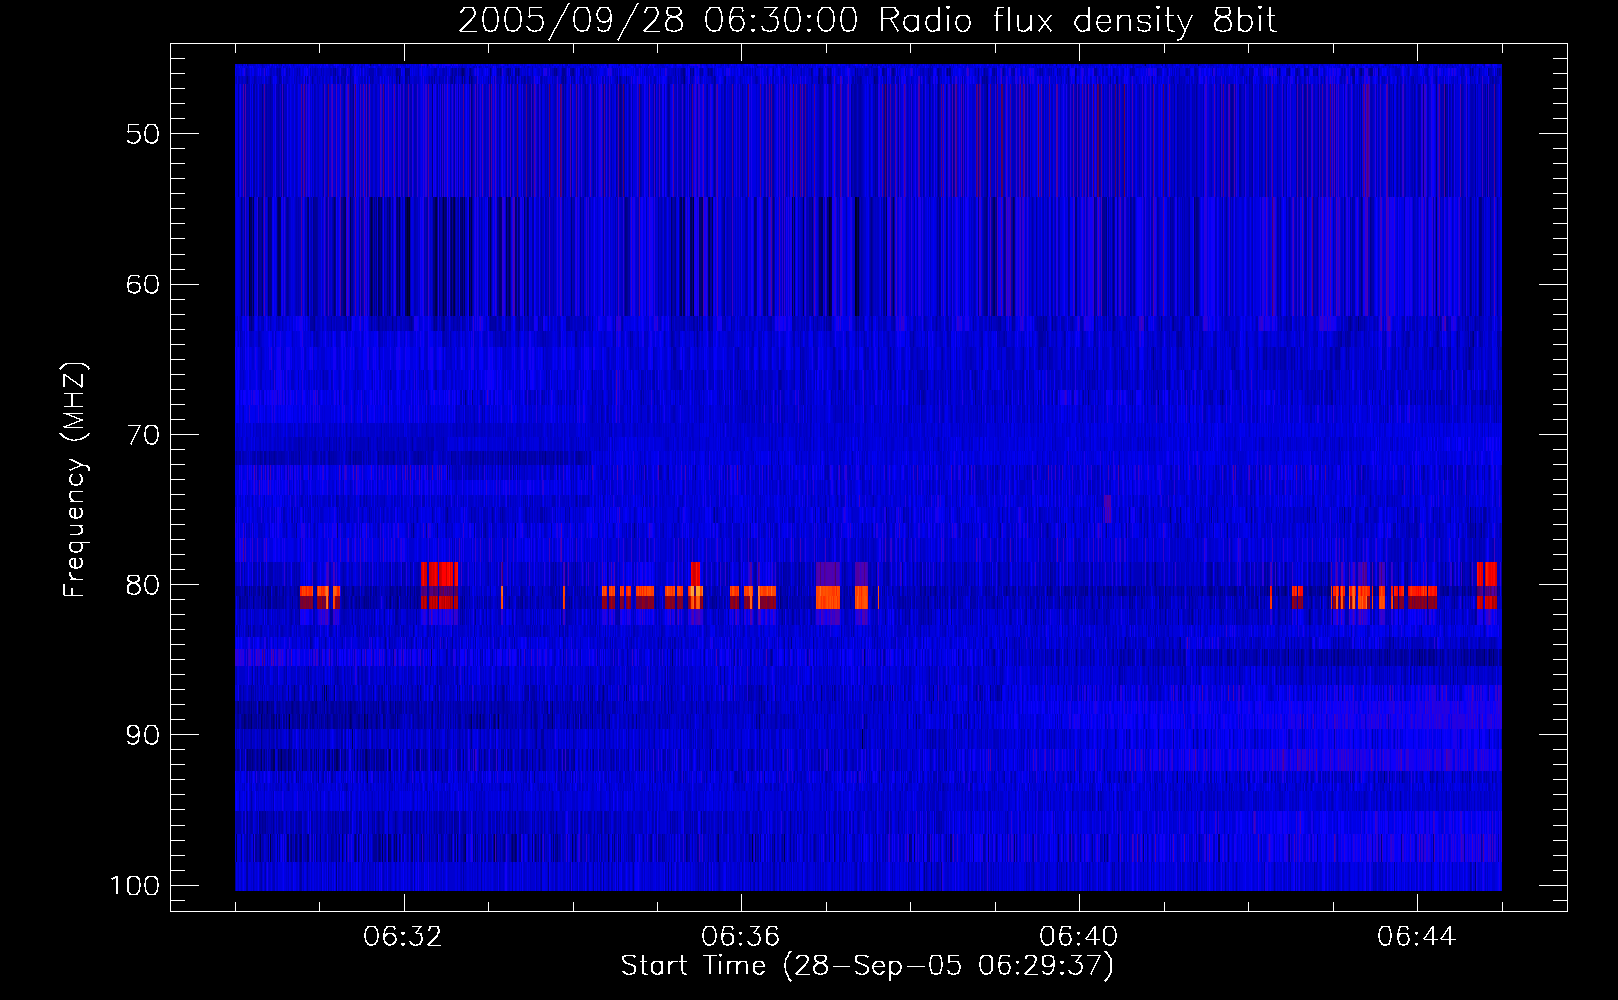Click the 80 frequency tick label
The height and width of the screenshot is (1000, 1618).
(143, 585)
